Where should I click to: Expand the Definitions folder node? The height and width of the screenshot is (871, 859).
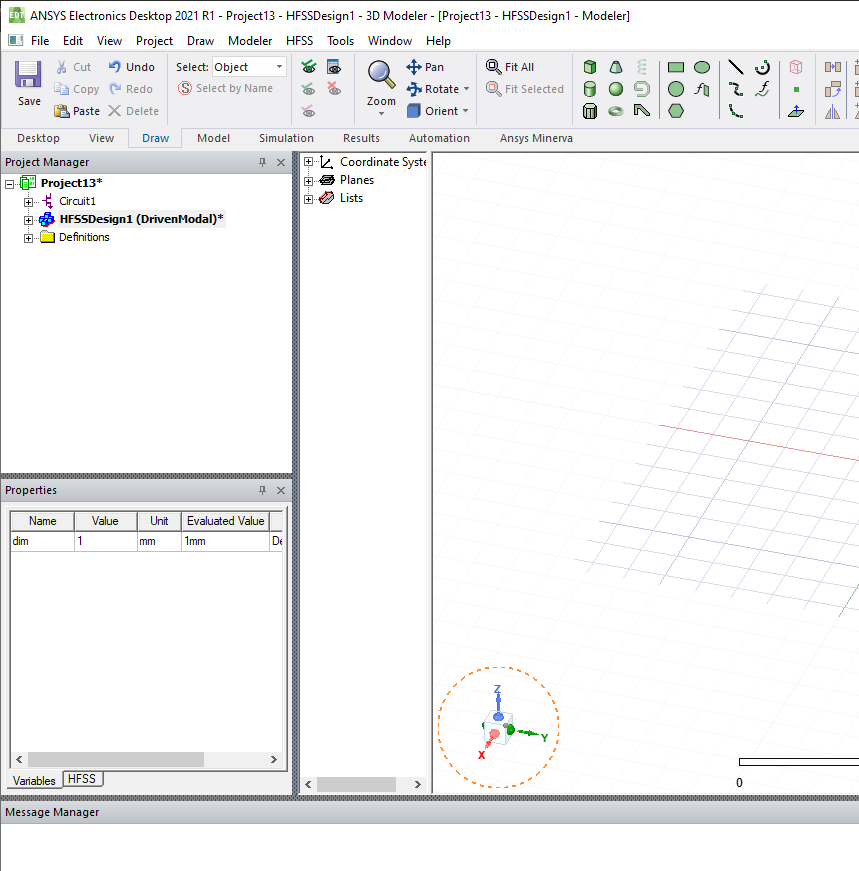click(28, 238)
